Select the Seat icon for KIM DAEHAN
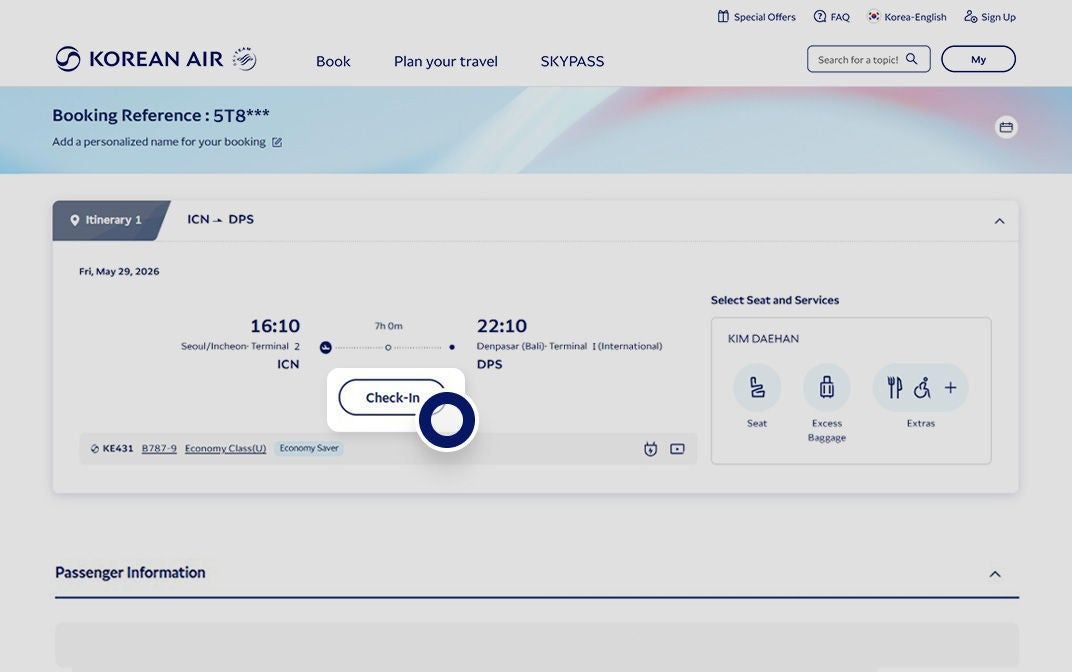 (757, 388)
